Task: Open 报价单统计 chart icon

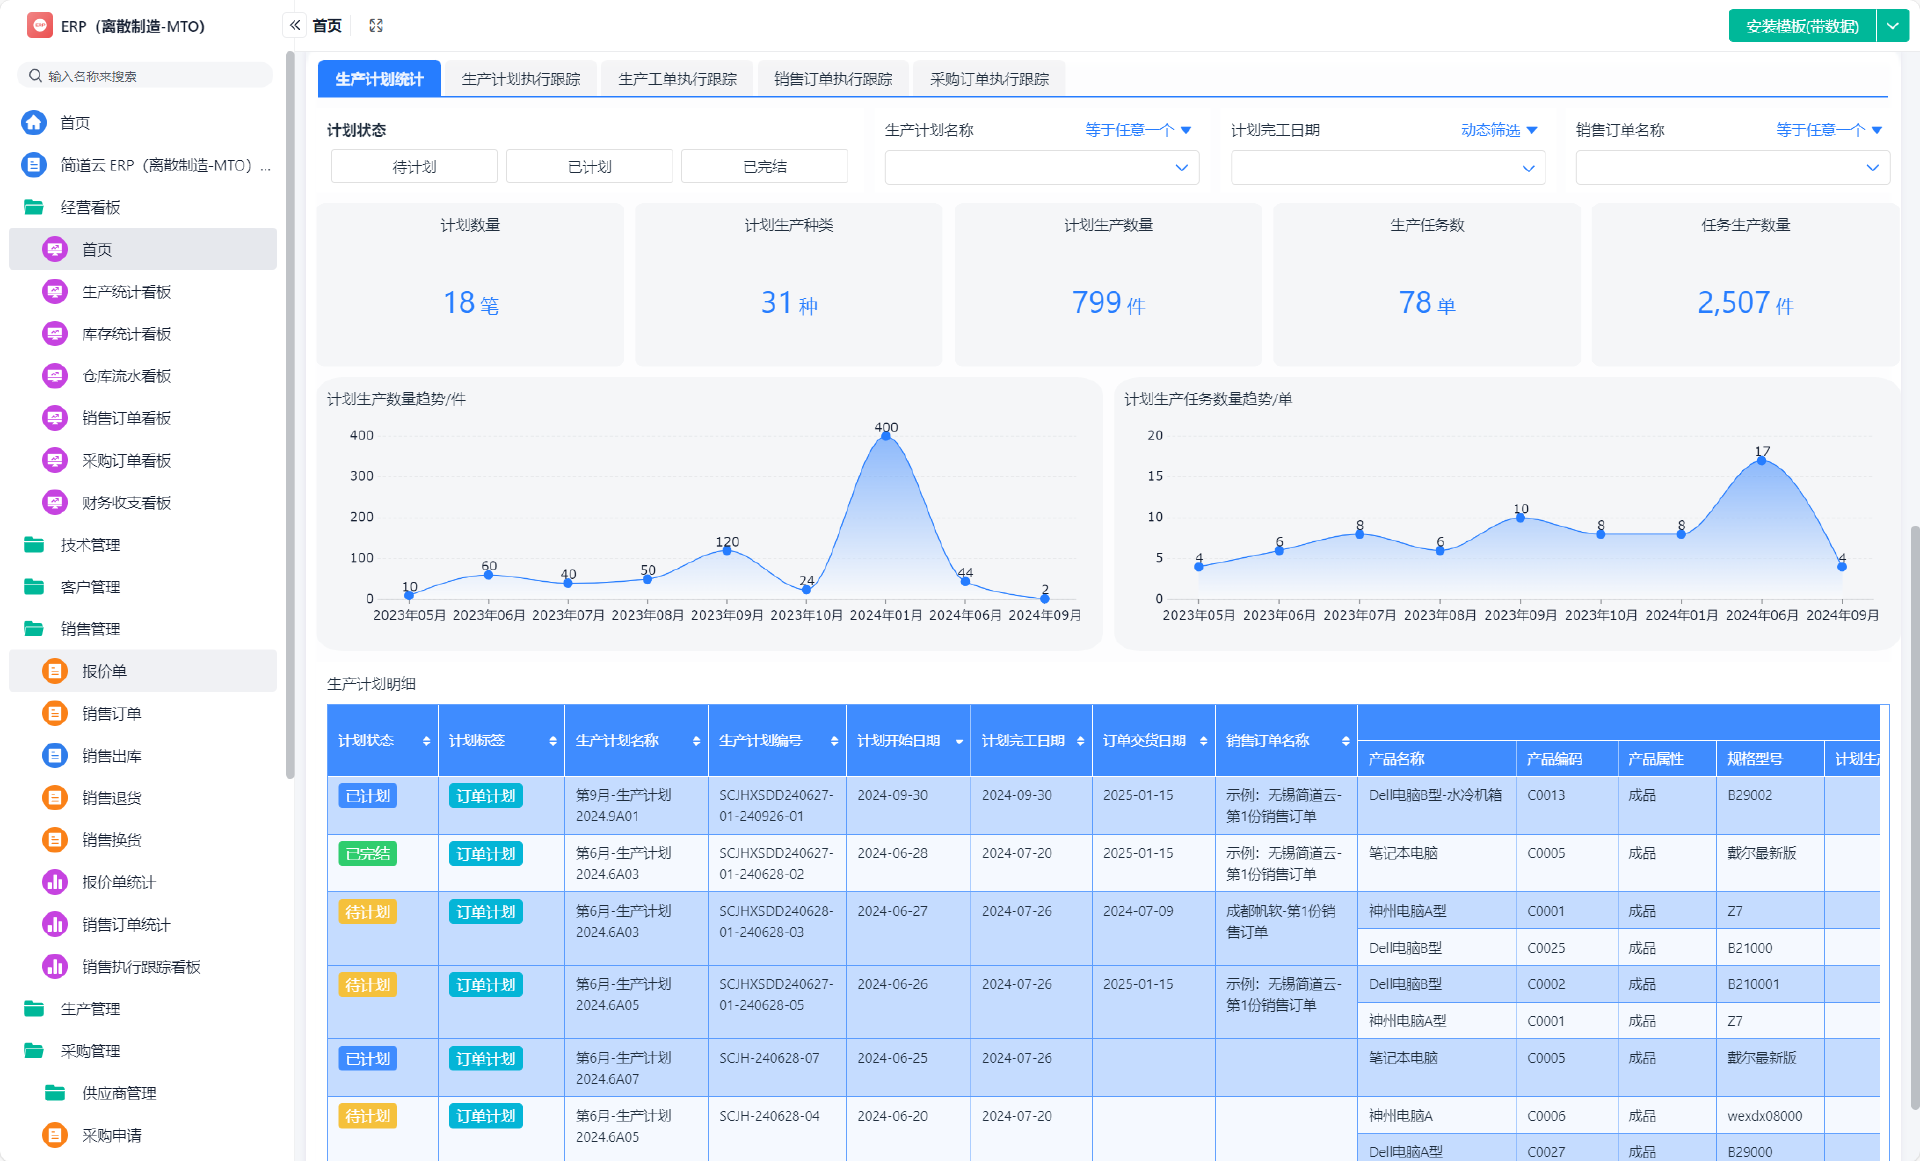Action: (x=55, y=882)
